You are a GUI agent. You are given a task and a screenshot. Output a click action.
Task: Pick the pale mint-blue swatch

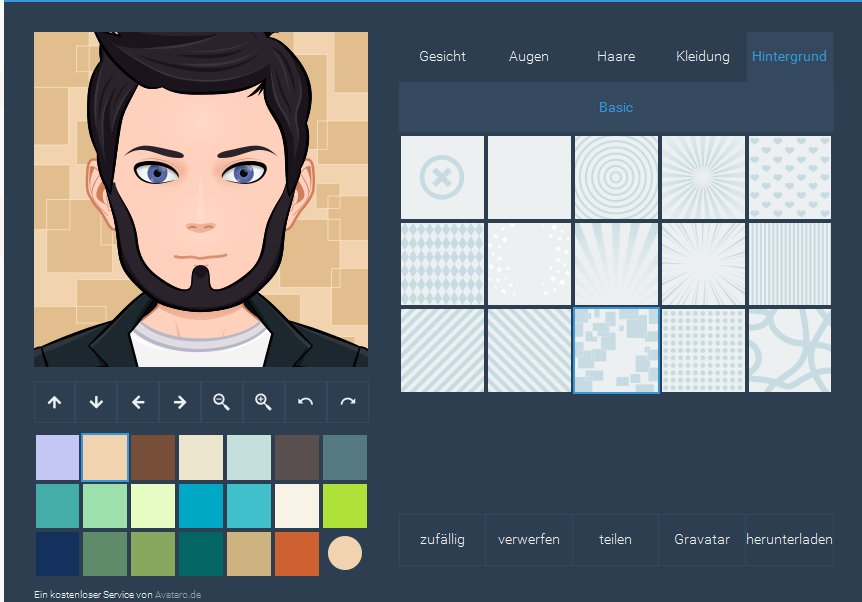[248, 457]
